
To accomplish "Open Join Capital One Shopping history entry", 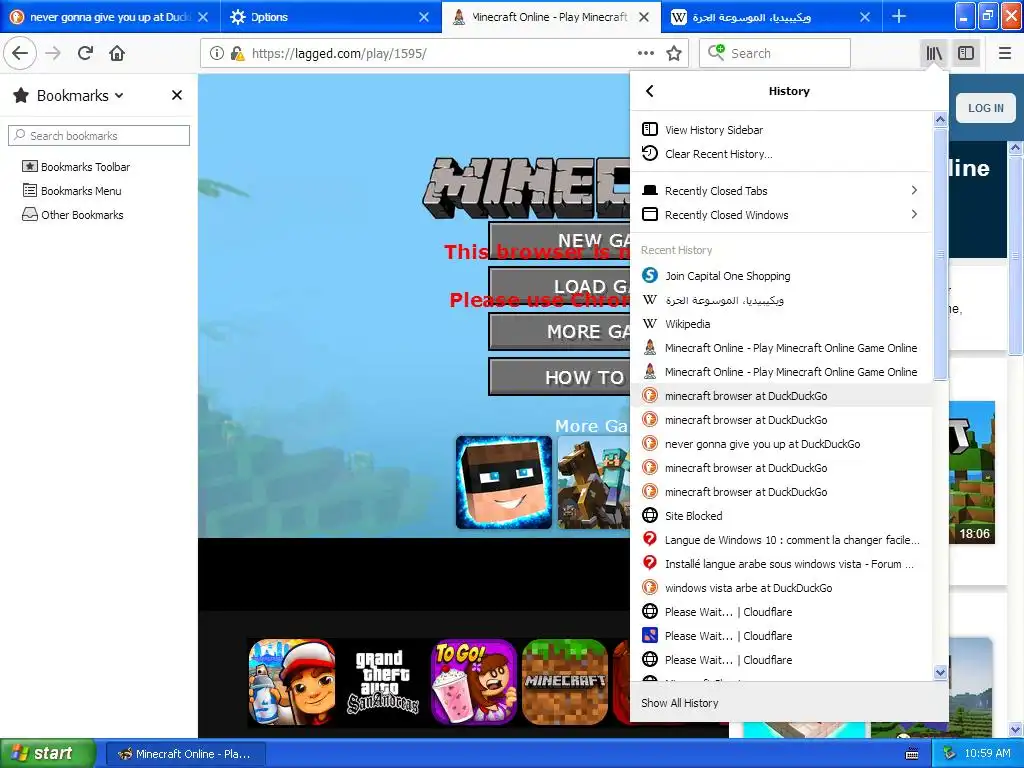I will (781, 276).
